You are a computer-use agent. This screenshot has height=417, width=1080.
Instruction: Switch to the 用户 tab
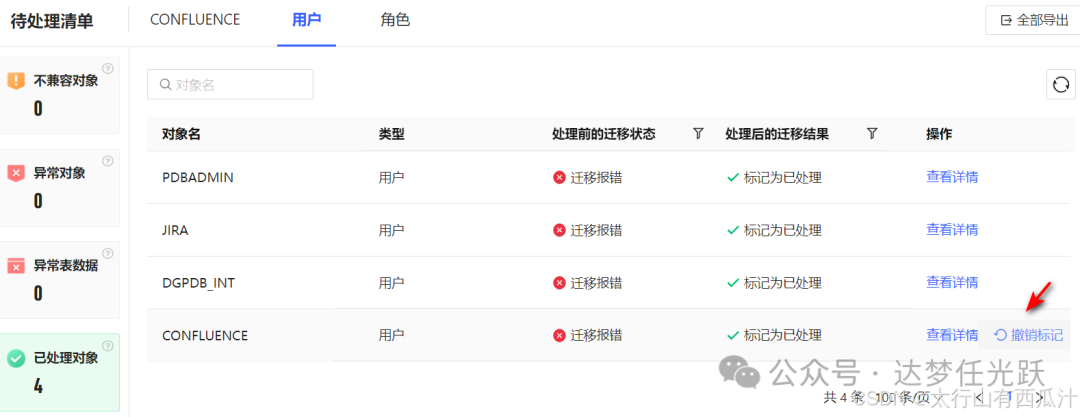click(306, 20)
